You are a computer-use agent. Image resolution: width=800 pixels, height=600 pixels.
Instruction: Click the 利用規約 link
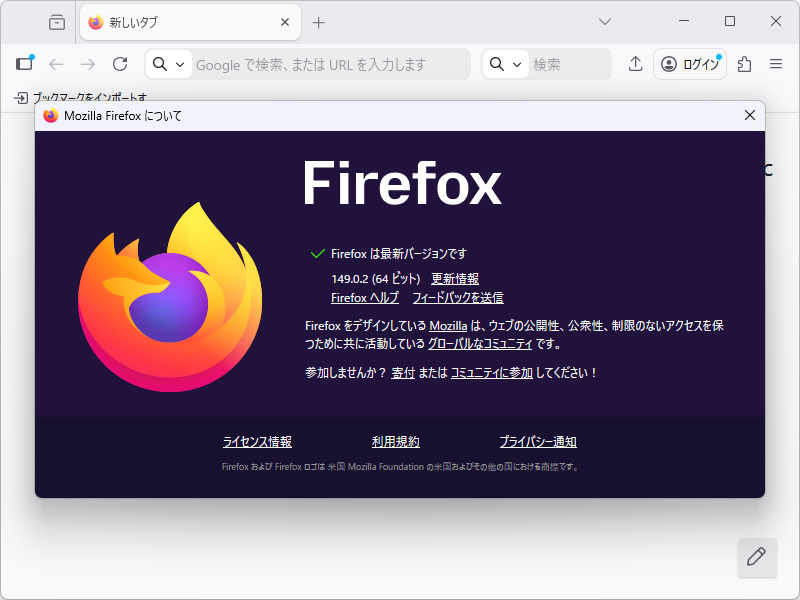(x=394, y=441)
